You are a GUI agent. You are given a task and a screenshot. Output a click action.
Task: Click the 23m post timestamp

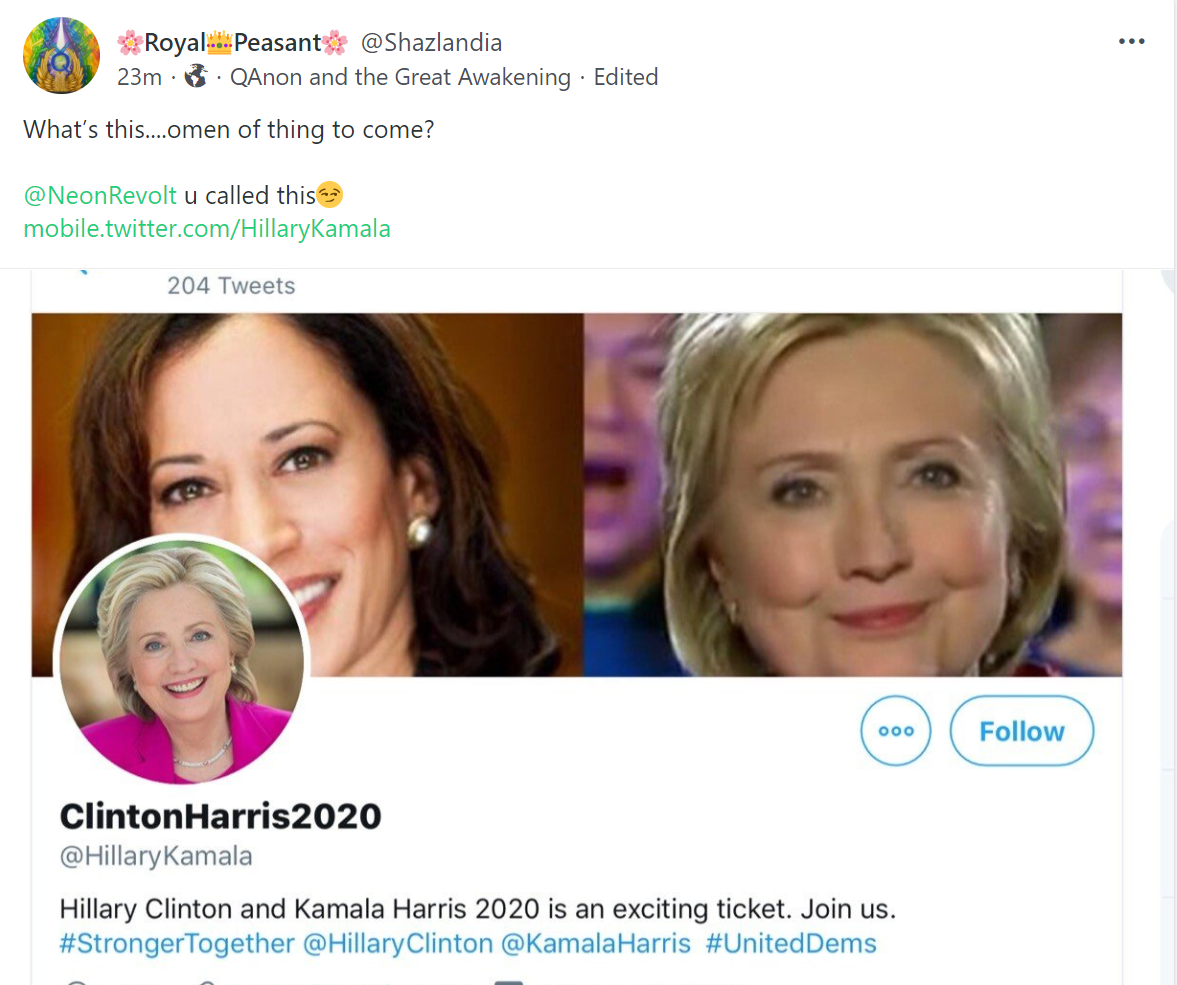pyautogui.click(x=140, y=77)
